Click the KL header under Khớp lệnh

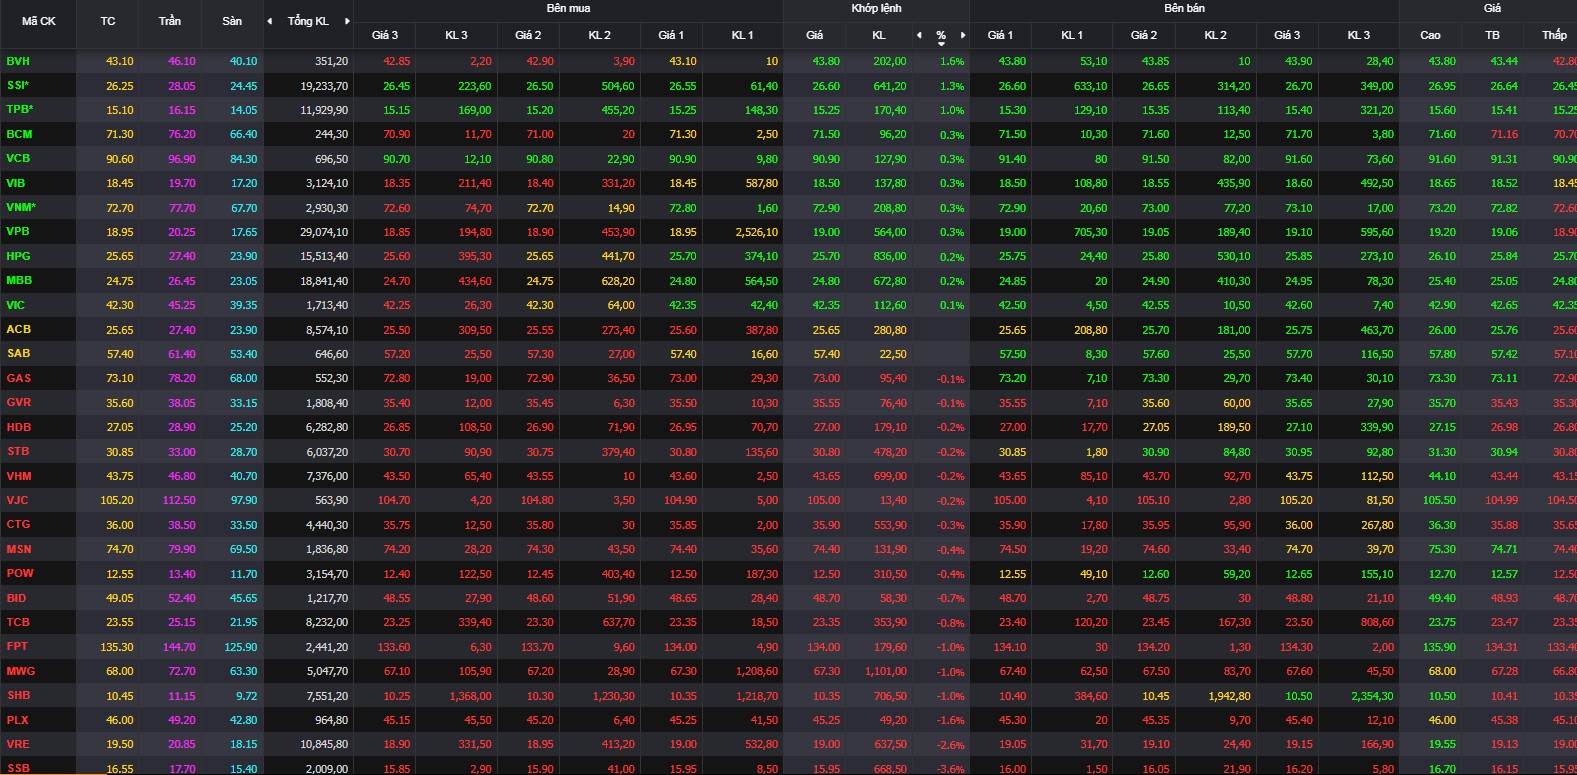click(x=879, y=35)
